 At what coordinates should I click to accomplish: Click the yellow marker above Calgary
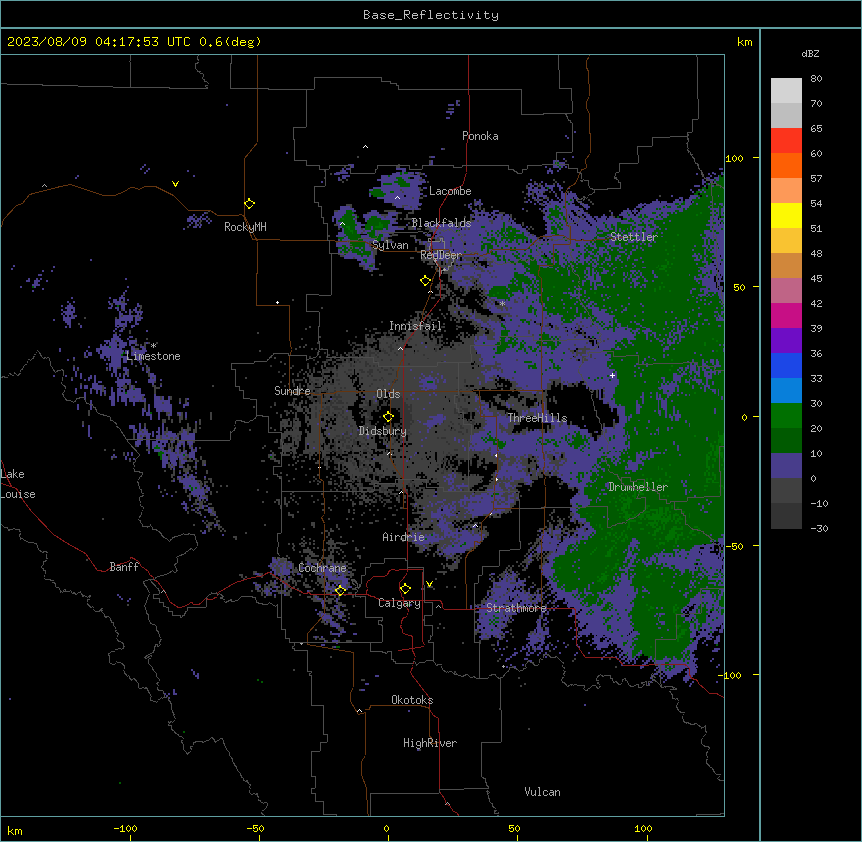pyautogui.click(x=405, y=589)
